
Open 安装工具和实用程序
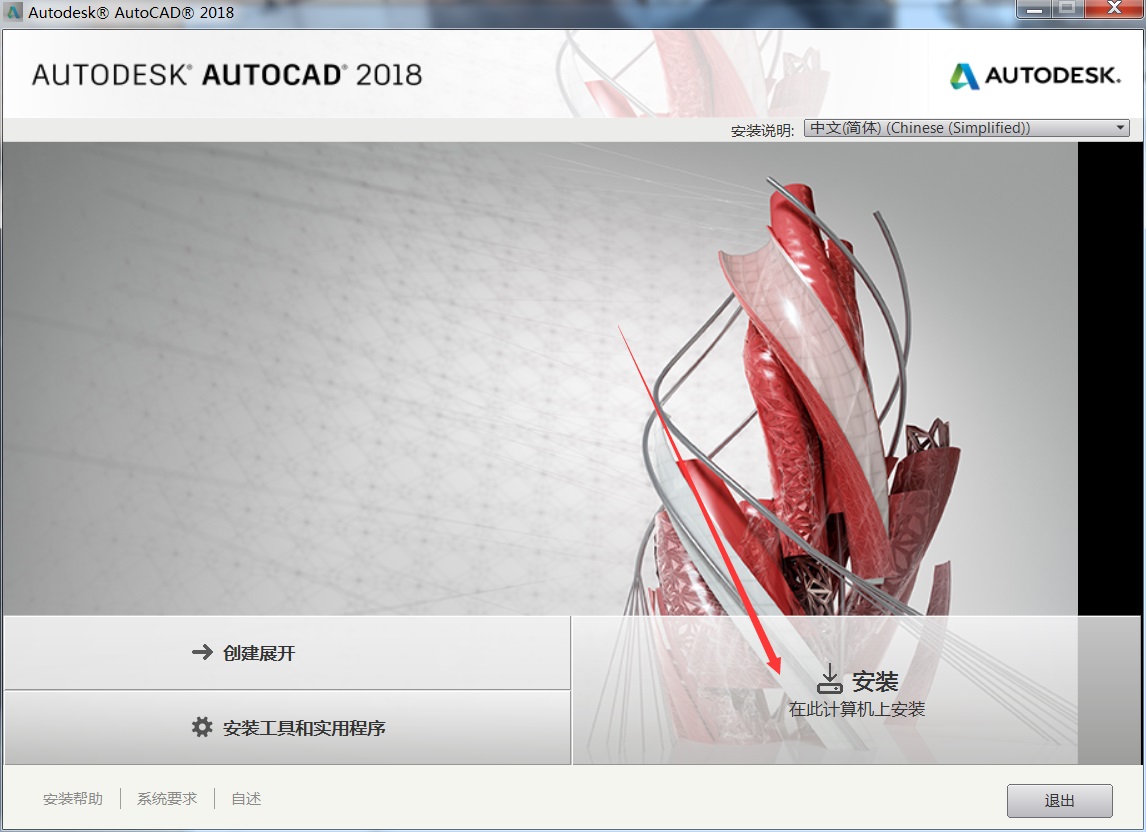tap(287, 728)
